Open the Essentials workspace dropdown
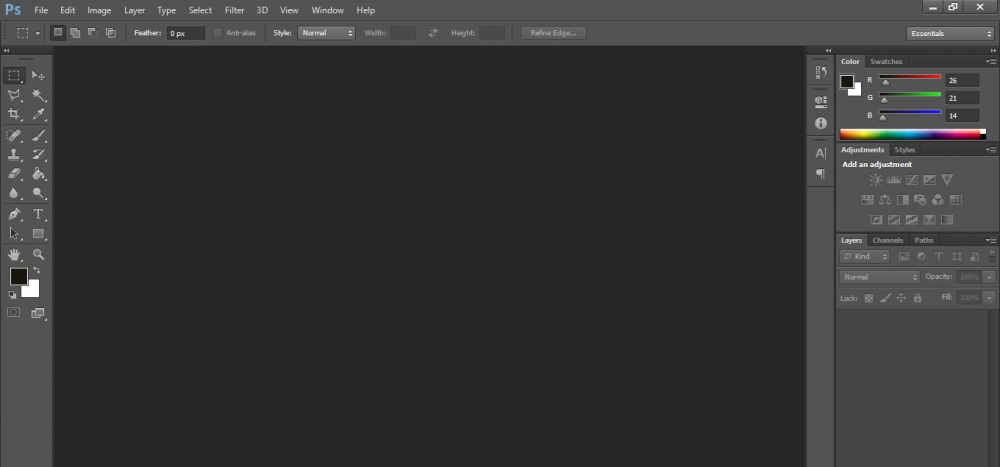The width and height of the screenshot is (1000, 467). [949, 34]
